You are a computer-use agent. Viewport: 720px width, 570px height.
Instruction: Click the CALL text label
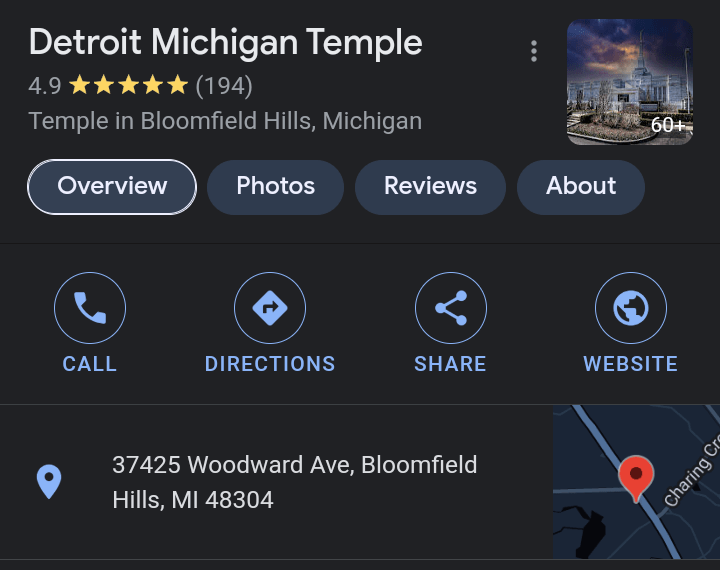[x=90, y=364]
